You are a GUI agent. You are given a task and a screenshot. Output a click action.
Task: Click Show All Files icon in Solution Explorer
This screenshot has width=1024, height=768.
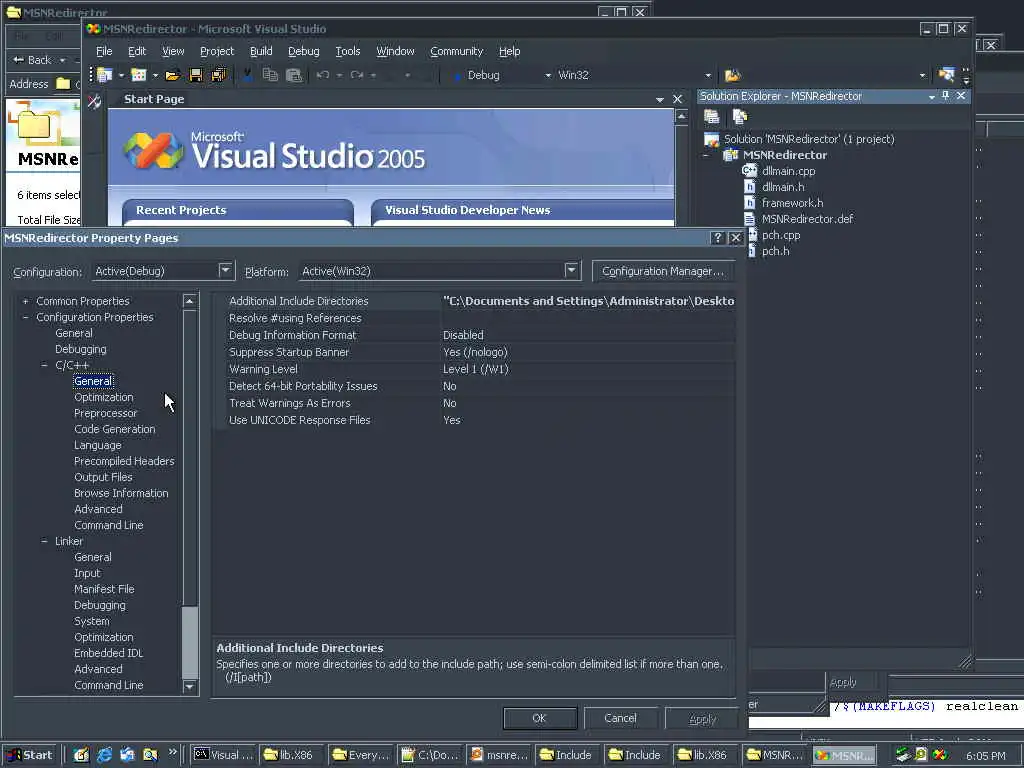point(739,117)
